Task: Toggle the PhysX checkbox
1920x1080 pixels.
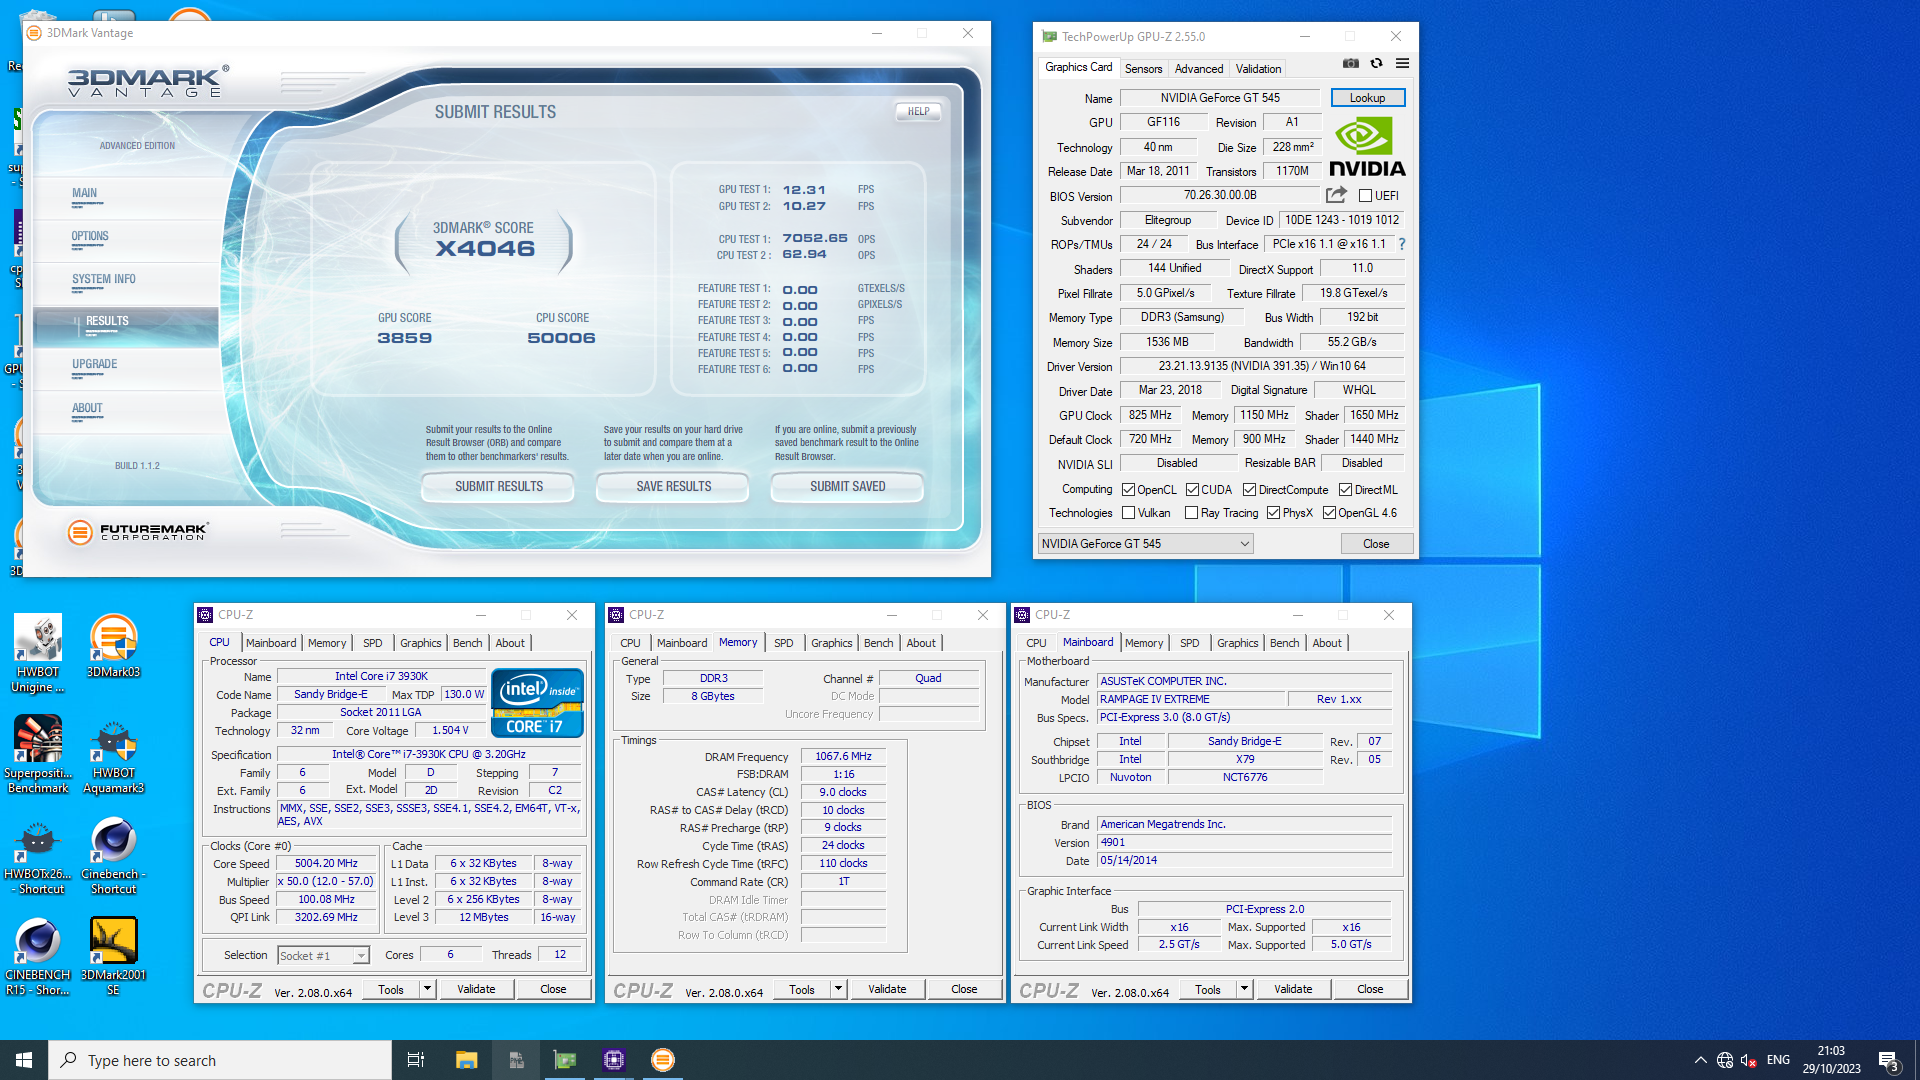Action: (1273, 513)
